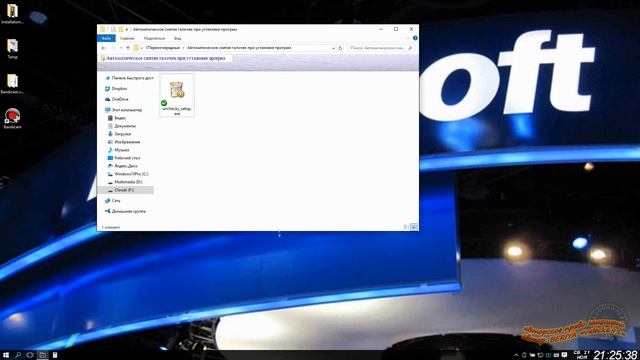Click the File Explorer taskbar button
Viewport: 640px width, 360px height.
point(42,355)
